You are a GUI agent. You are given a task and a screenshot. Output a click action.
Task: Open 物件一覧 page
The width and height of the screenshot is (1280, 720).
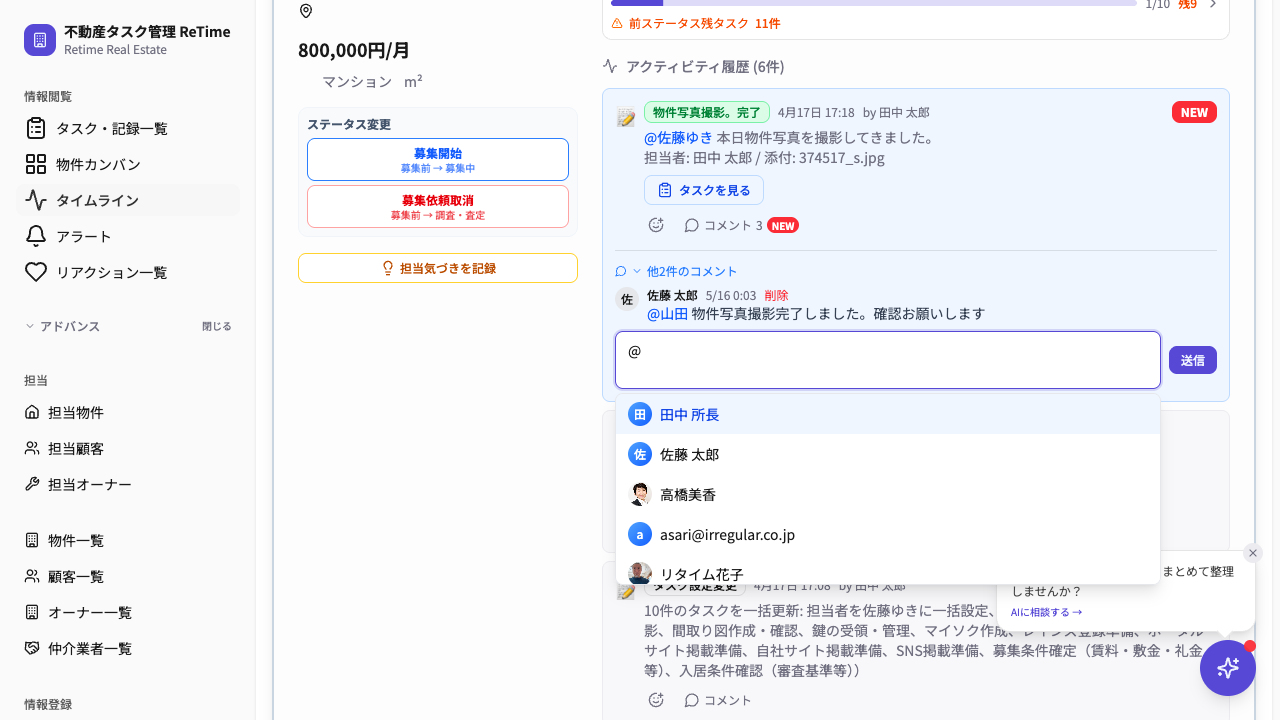(128, 540)
